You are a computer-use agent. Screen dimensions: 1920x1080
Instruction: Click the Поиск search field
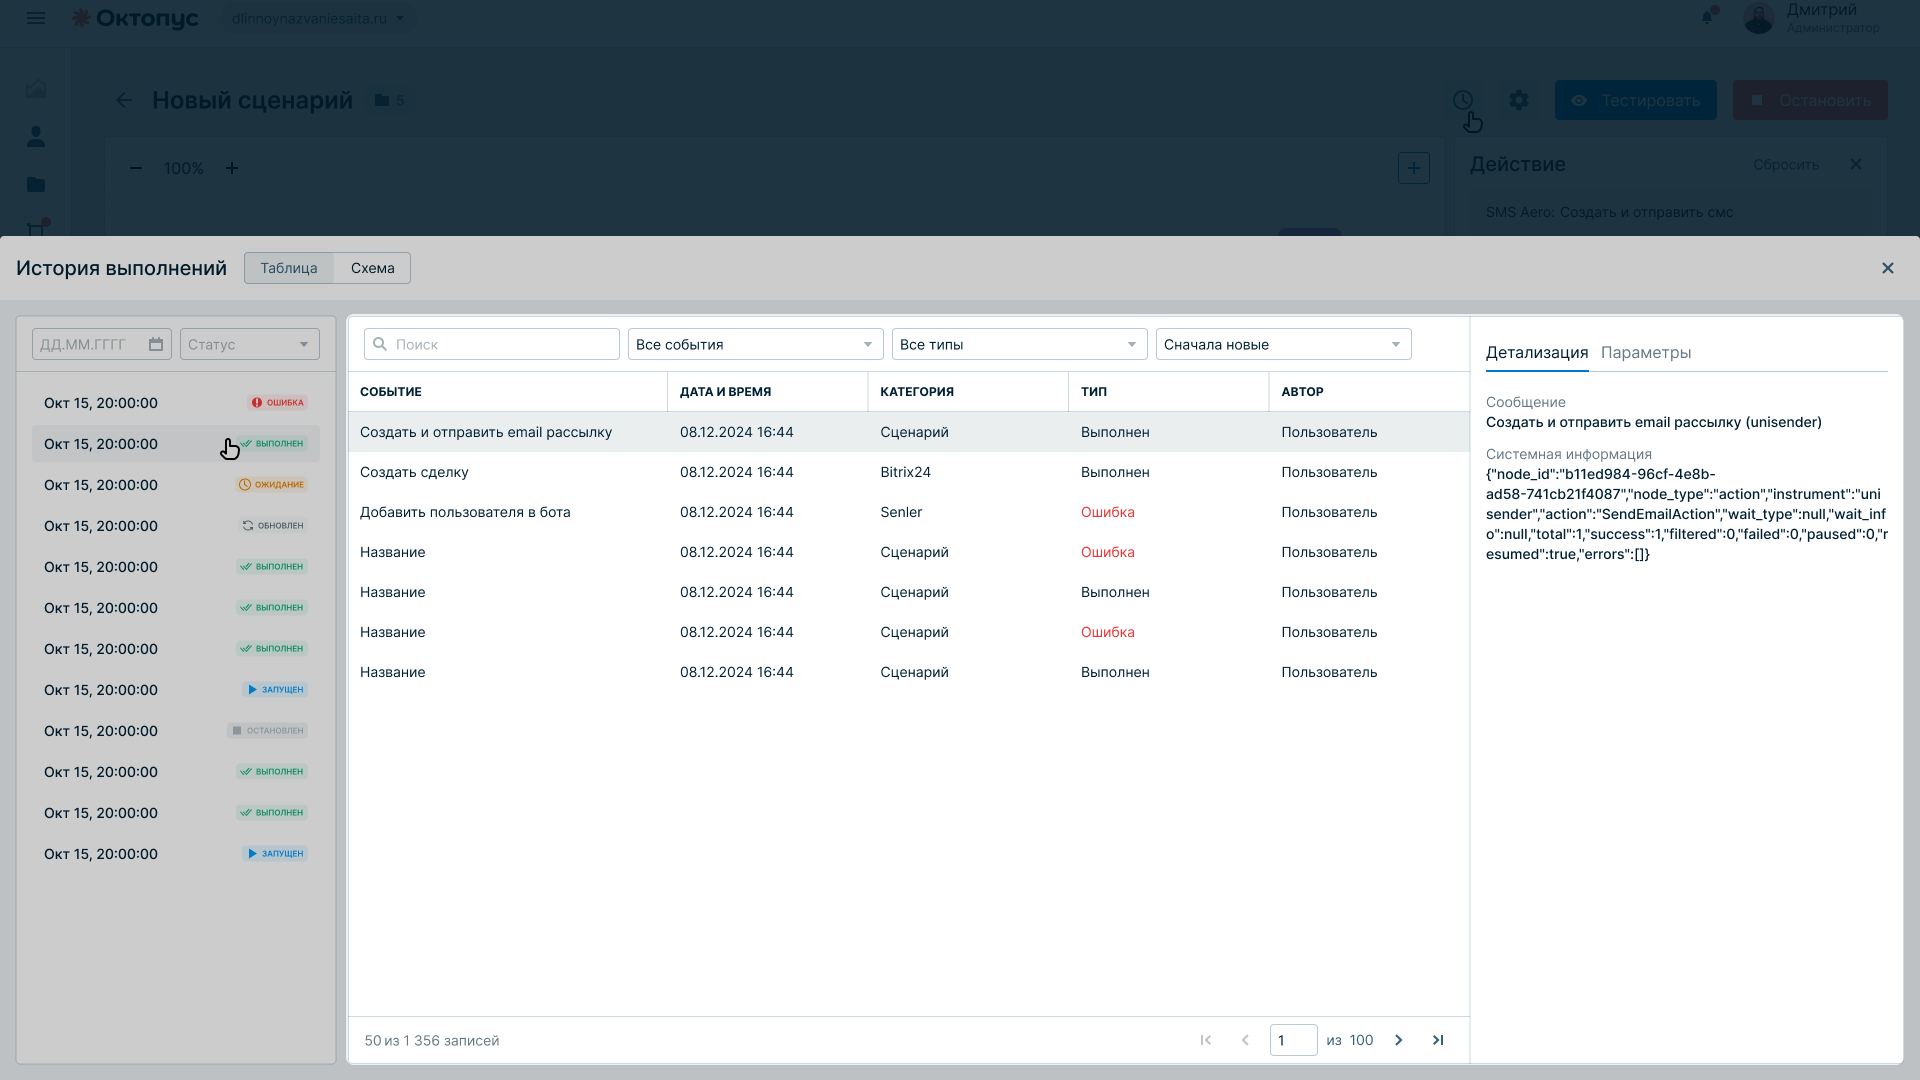click(492, 344)
